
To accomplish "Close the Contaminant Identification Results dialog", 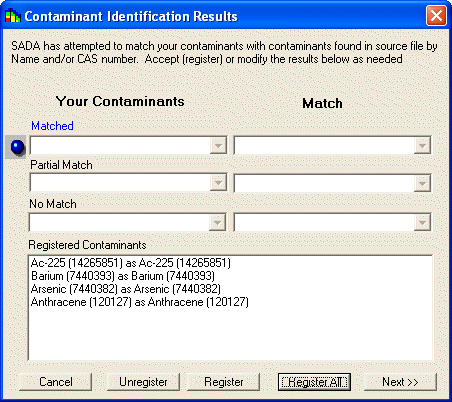I will [x=436, y=16].
